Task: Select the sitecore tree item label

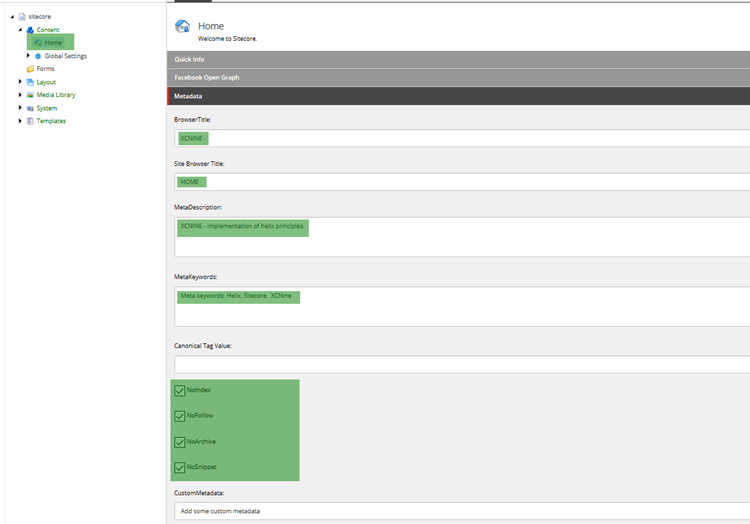Action: (40, 17)
